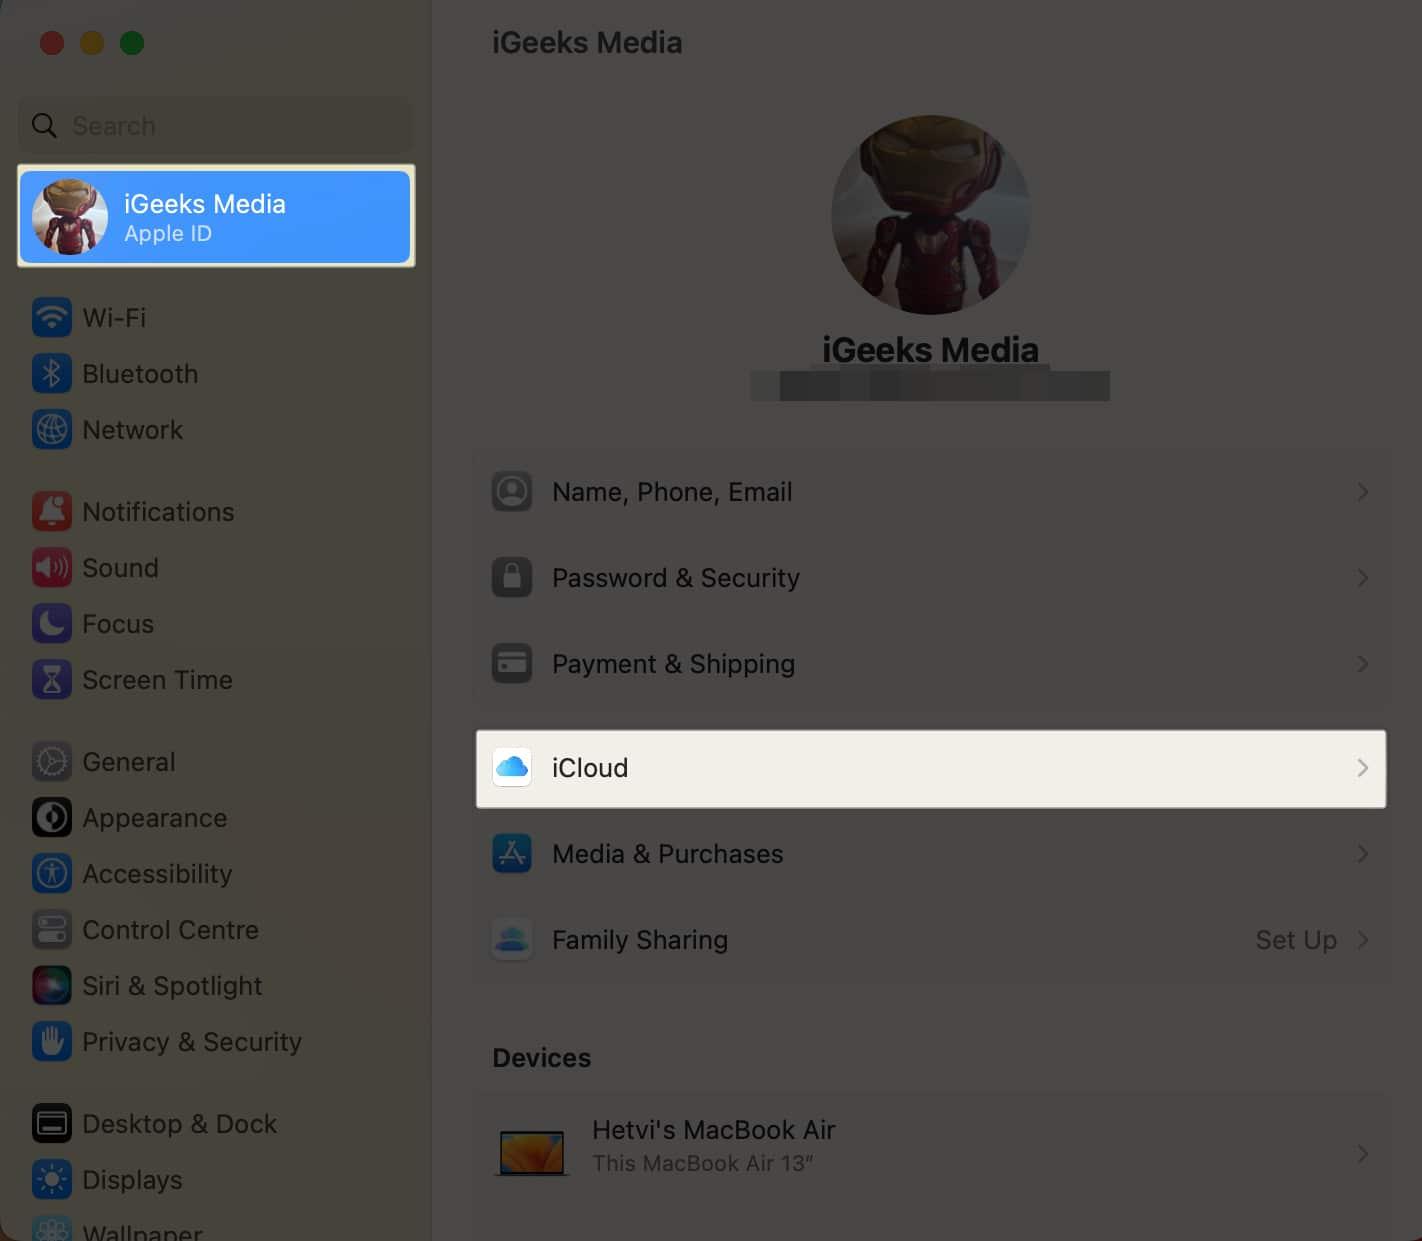Open Privacy & Security hand icon
Image resolution: width=1422 pixels, height=1241 pixels.
click(52, 1042)
